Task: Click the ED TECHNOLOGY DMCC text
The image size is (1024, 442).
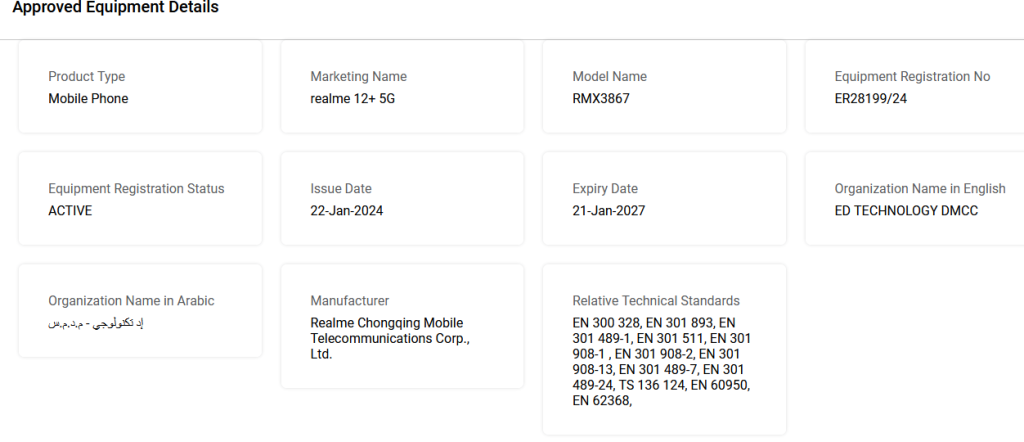Action: coord(906,211)
